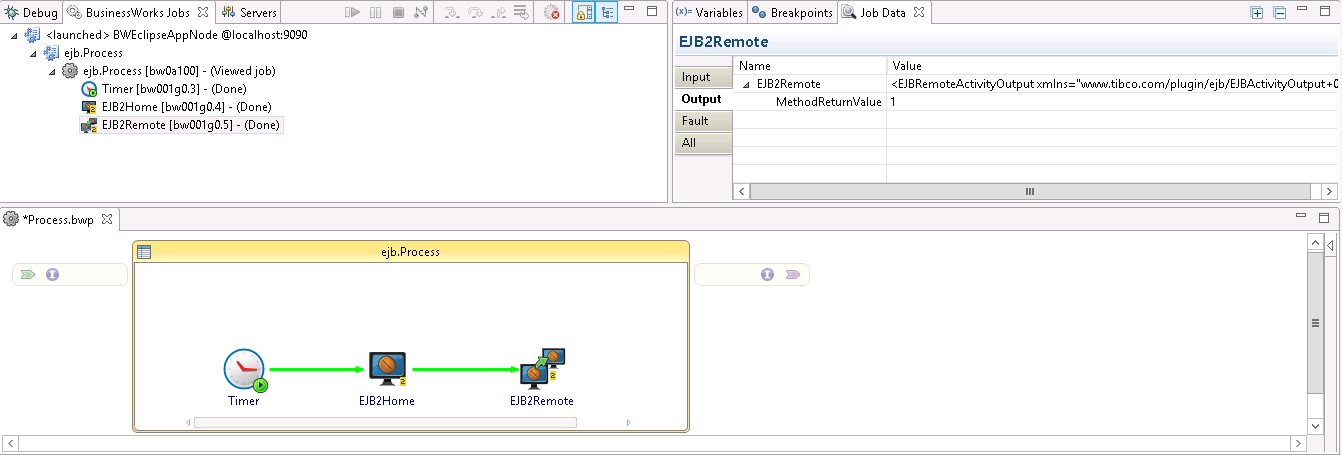This screenshot has width=1342, height=455.
Task: Click the Step Over debug icon
Action: click(475, 13)
